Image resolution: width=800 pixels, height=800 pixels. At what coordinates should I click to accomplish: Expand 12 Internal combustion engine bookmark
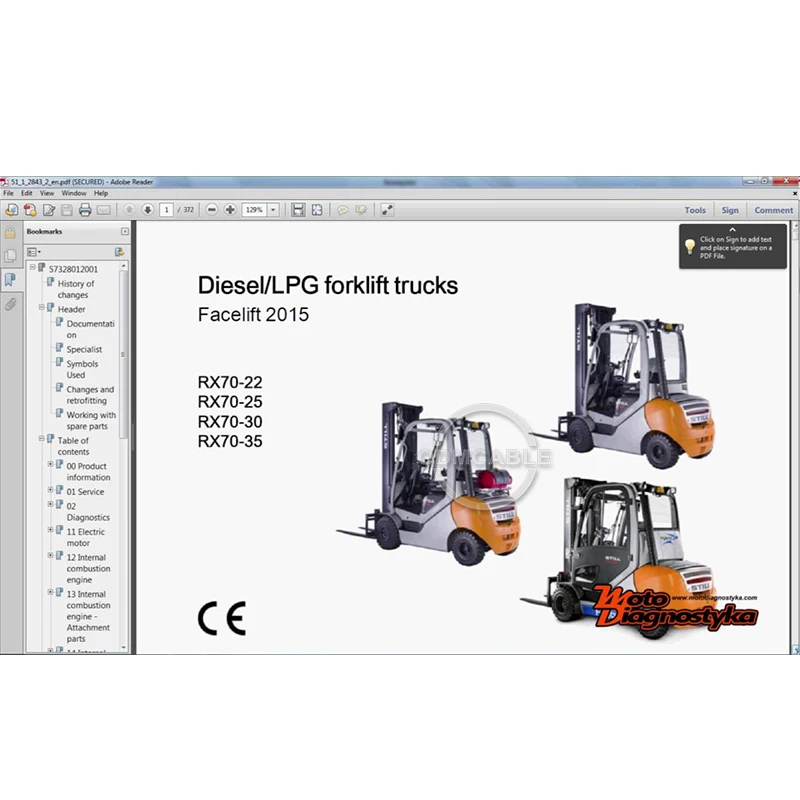click(51, 556)
